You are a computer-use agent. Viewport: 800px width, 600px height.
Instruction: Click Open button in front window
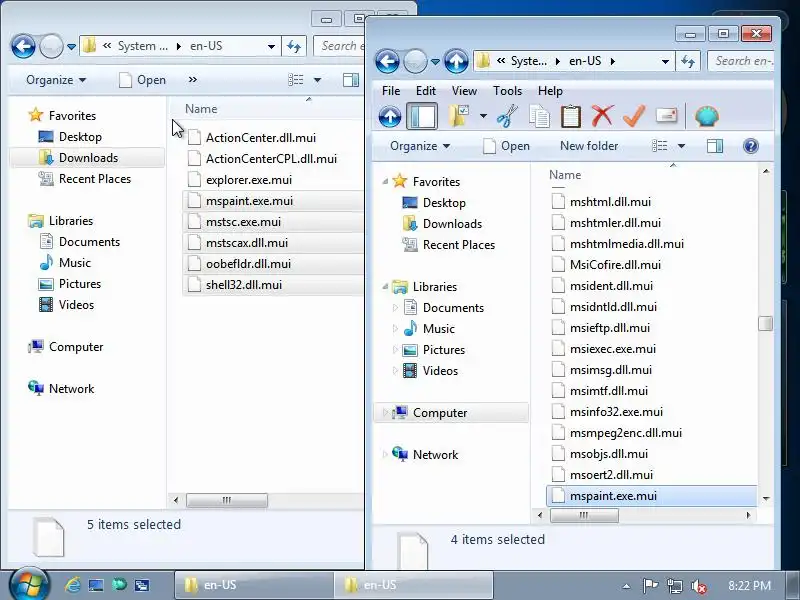pyautogui.click(x=507, y=146)
